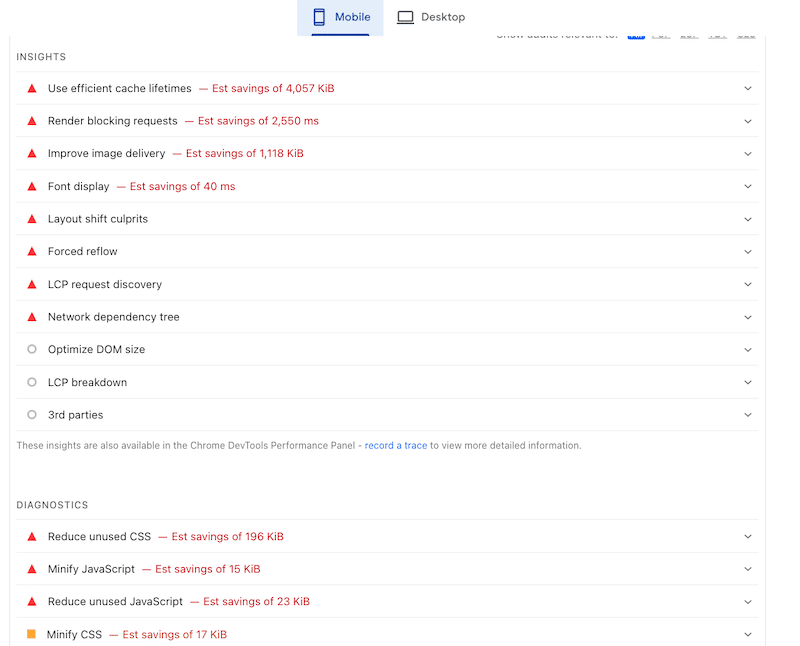Viewport: 800px width, 646px height.
Task: Click the laptop icon next to Desktop
Action: point(405,17)
